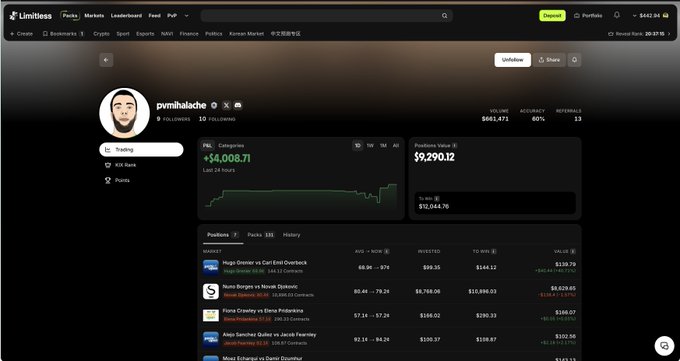
Task: Open Bookmarks
Action: tap(63, 34)
